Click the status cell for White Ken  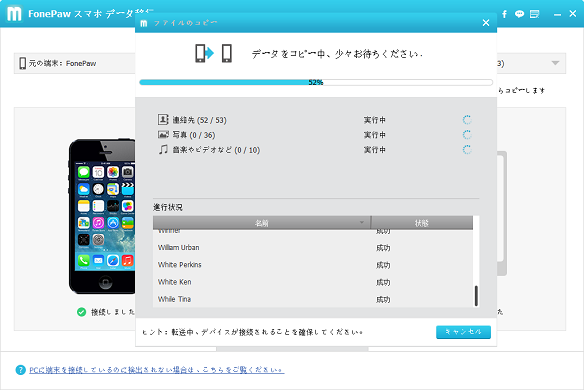point(383,282)
